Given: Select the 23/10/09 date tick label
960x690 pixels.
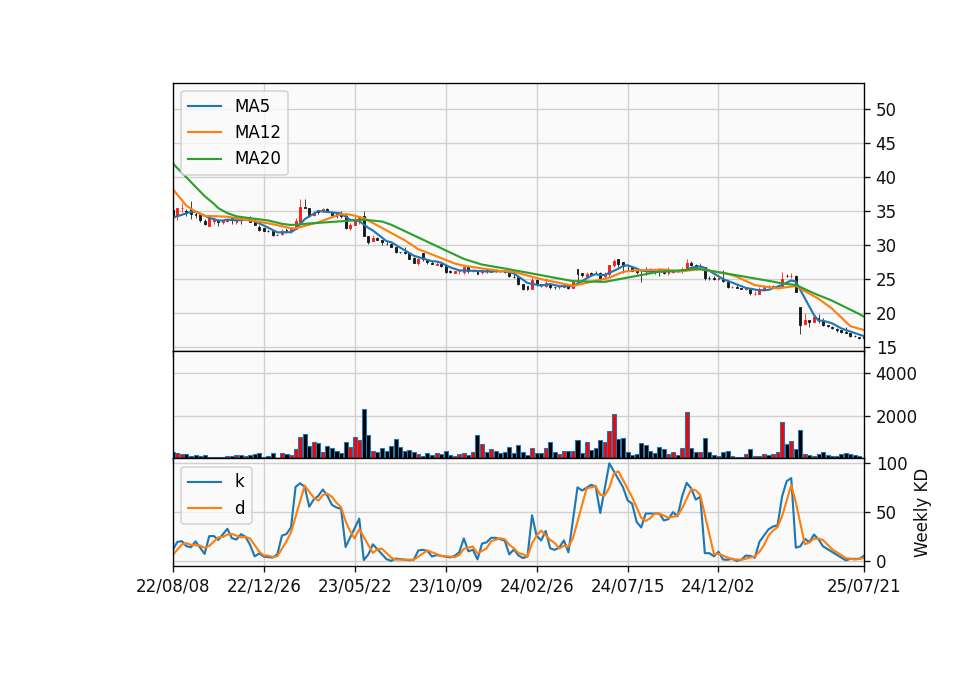Looking at the screenshot, I should [x=446, y=586].
